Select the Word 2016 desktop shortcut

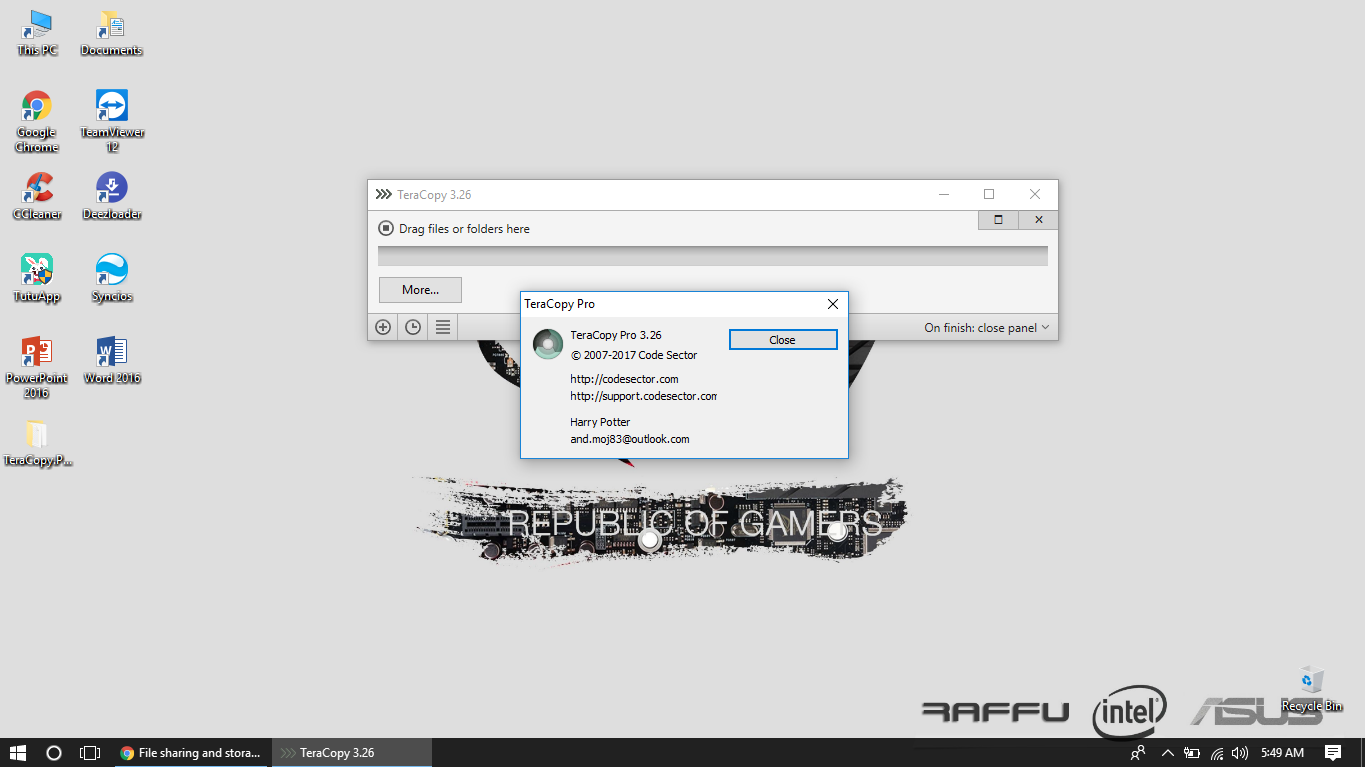pos(112,360)
